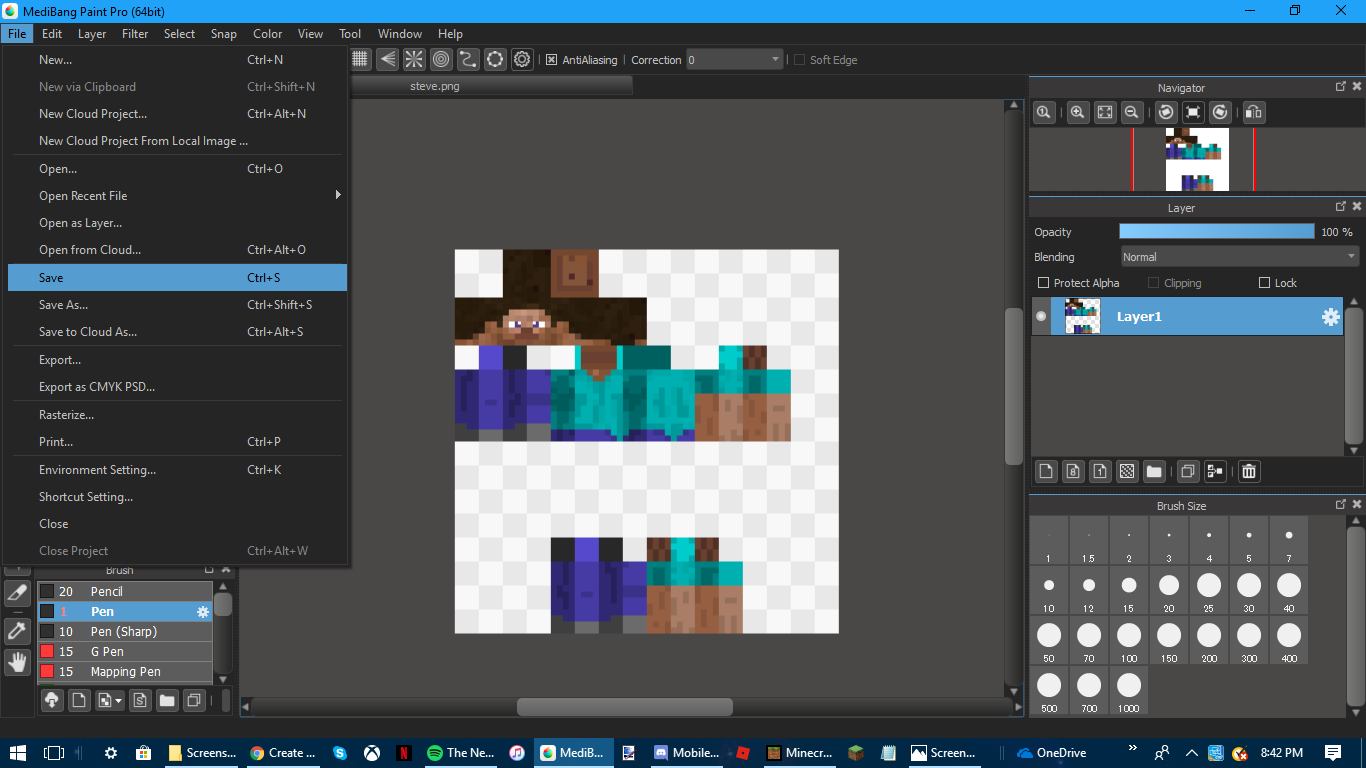
Task: Choose Open as Layer... menu entry
Action: pyautogui.click(x=177, y=223)
